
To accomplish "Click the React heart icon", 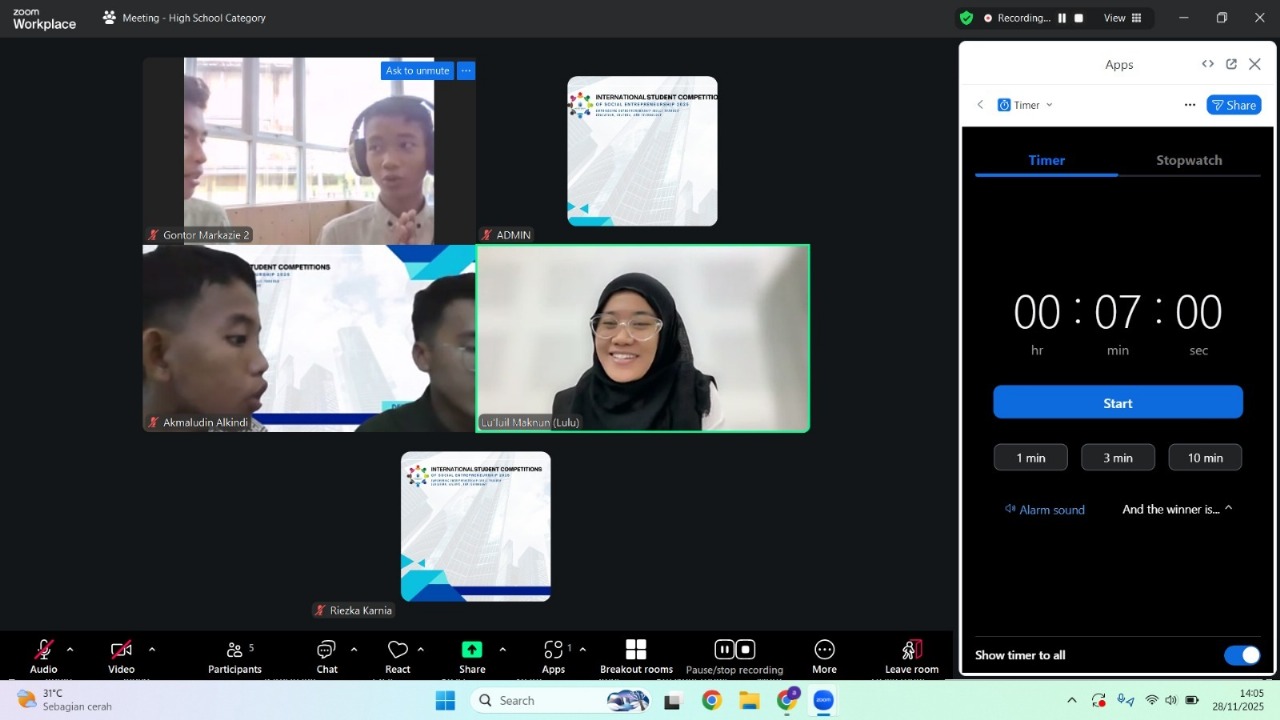I will pos(397,651).
